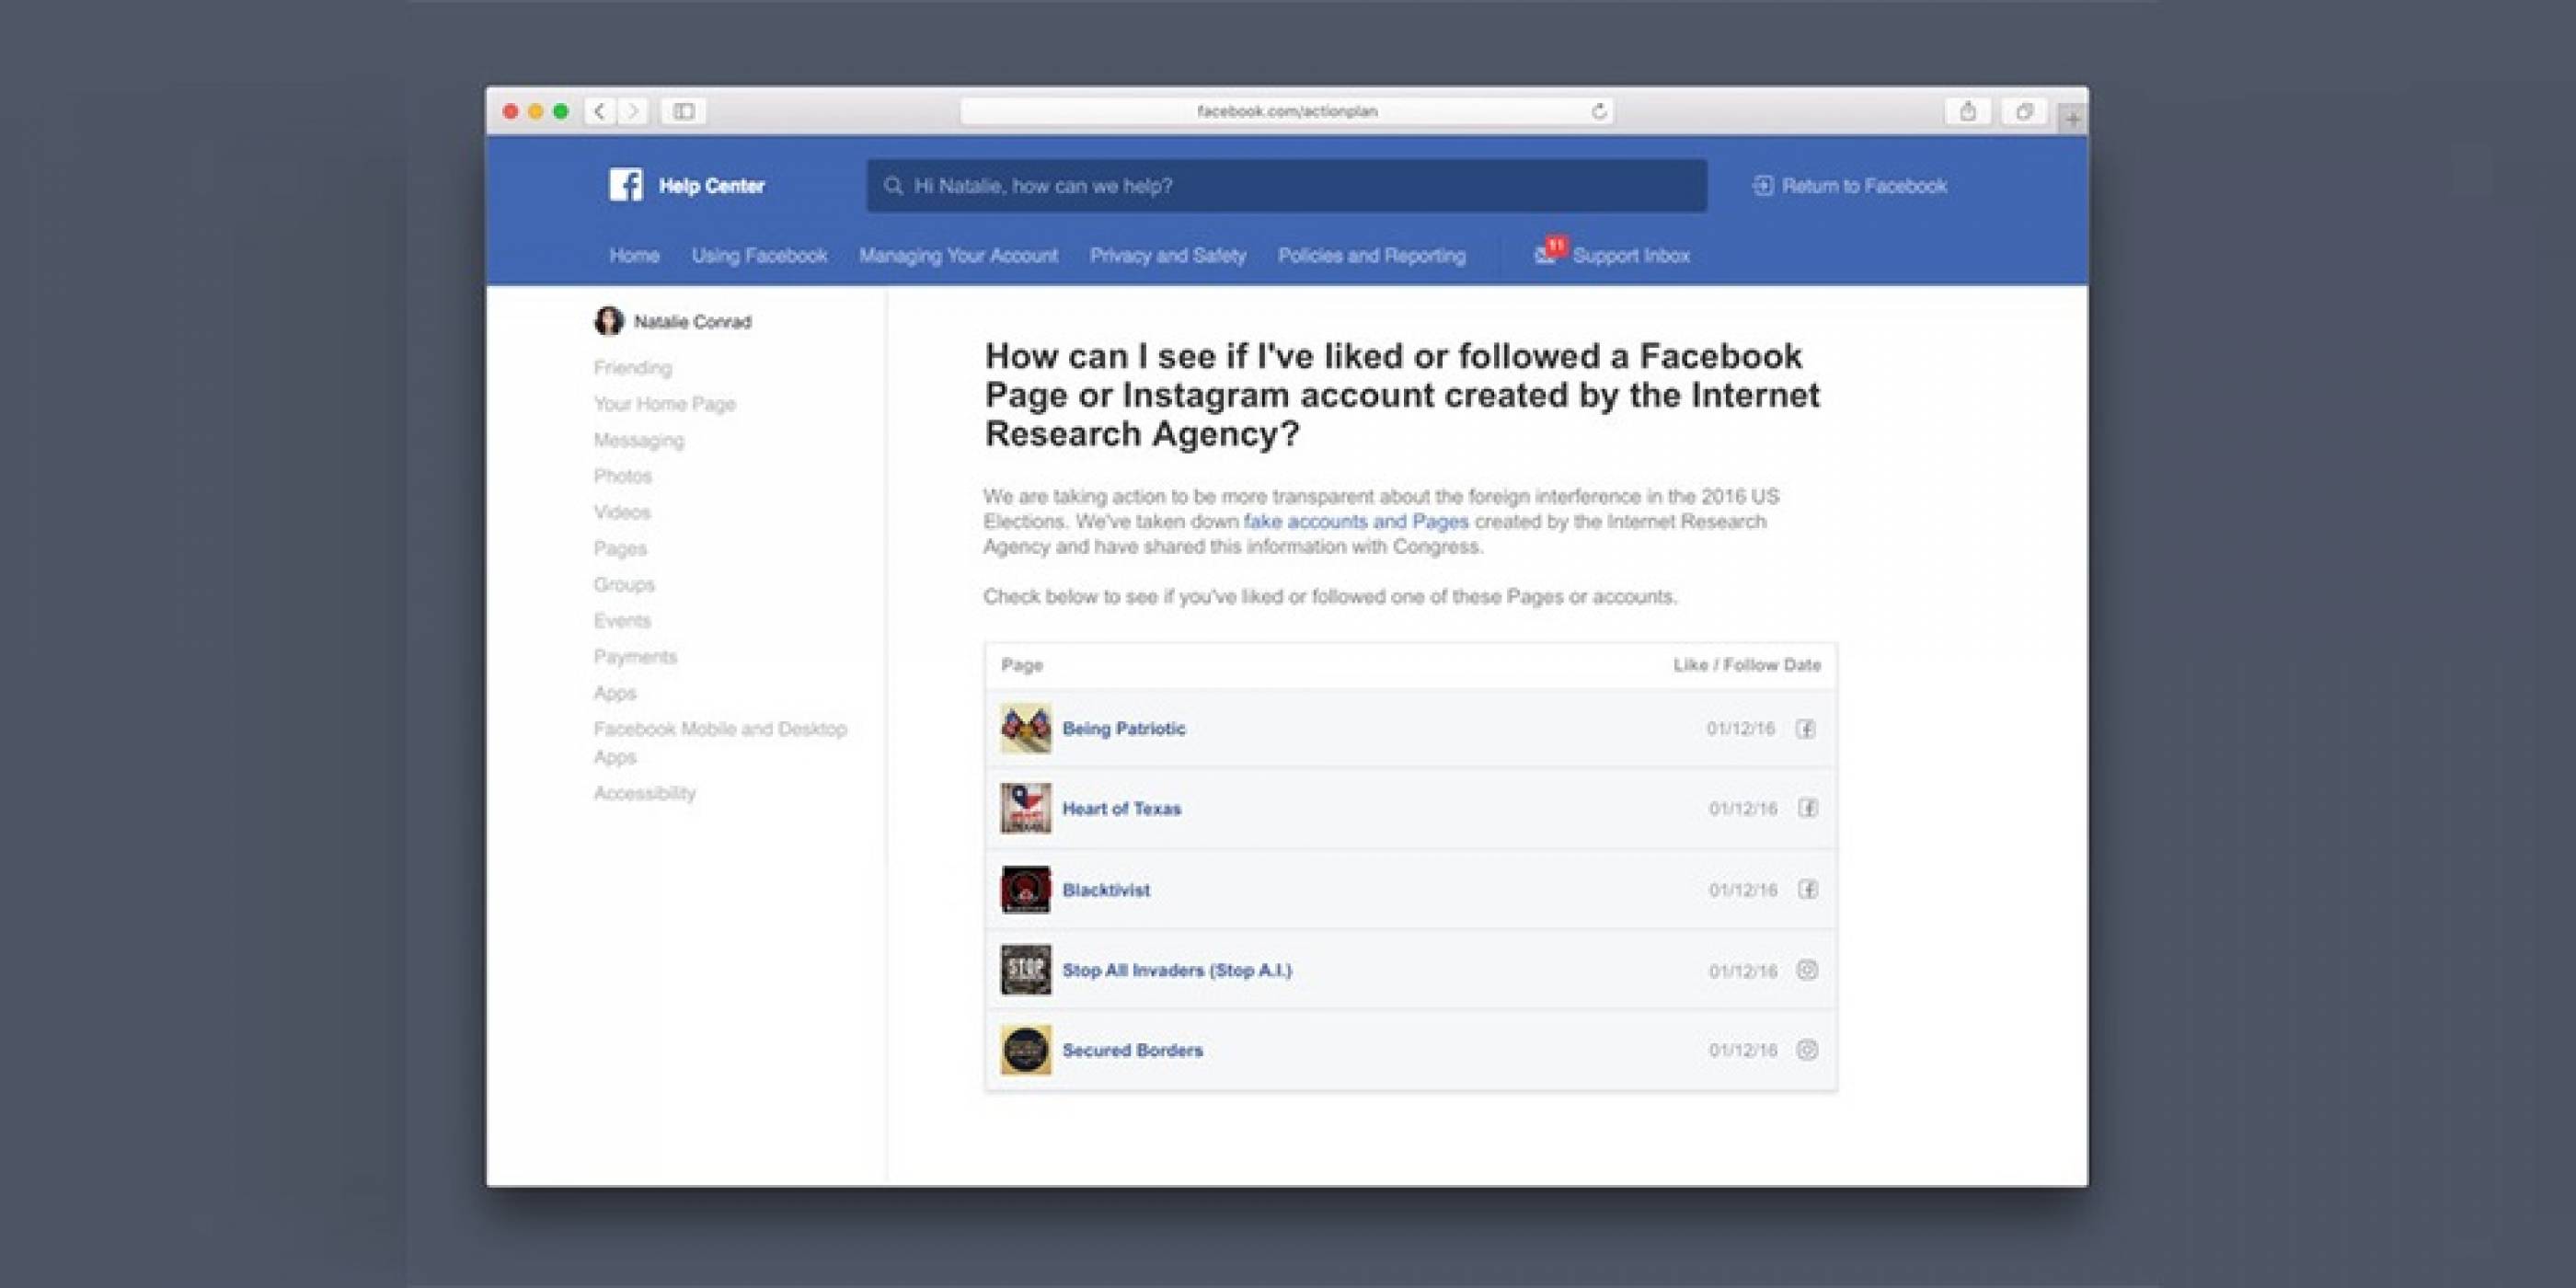
Task: Focus the 'how can we help?' search field
Action: point(1286,186)
